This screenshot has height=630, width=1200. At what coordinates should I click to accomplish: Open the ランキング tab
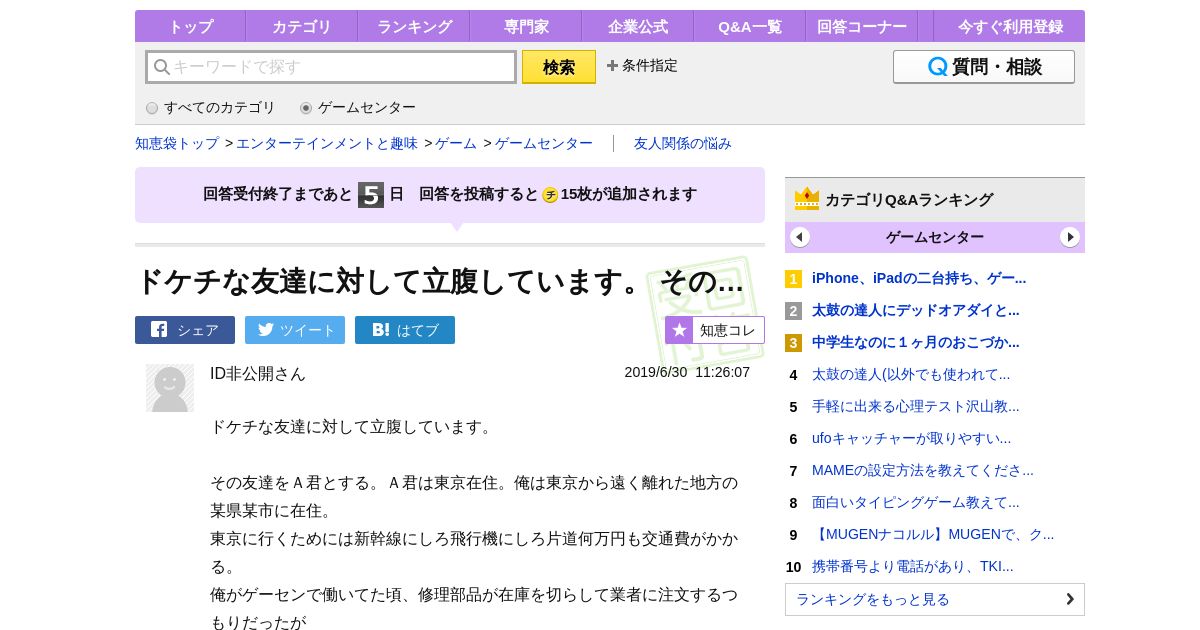pos(413,26)
